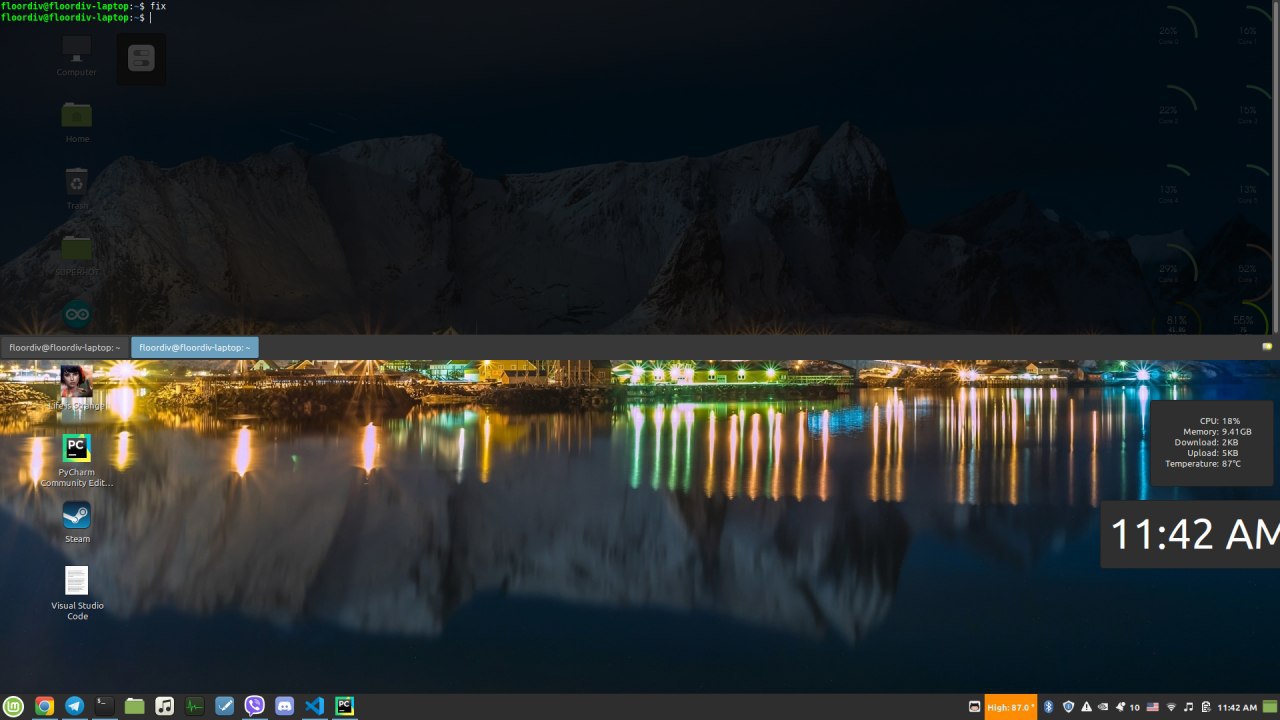Open Viber from the taskbar
This screenshot has height=720, width=1280.
click(x=254, y=706)
